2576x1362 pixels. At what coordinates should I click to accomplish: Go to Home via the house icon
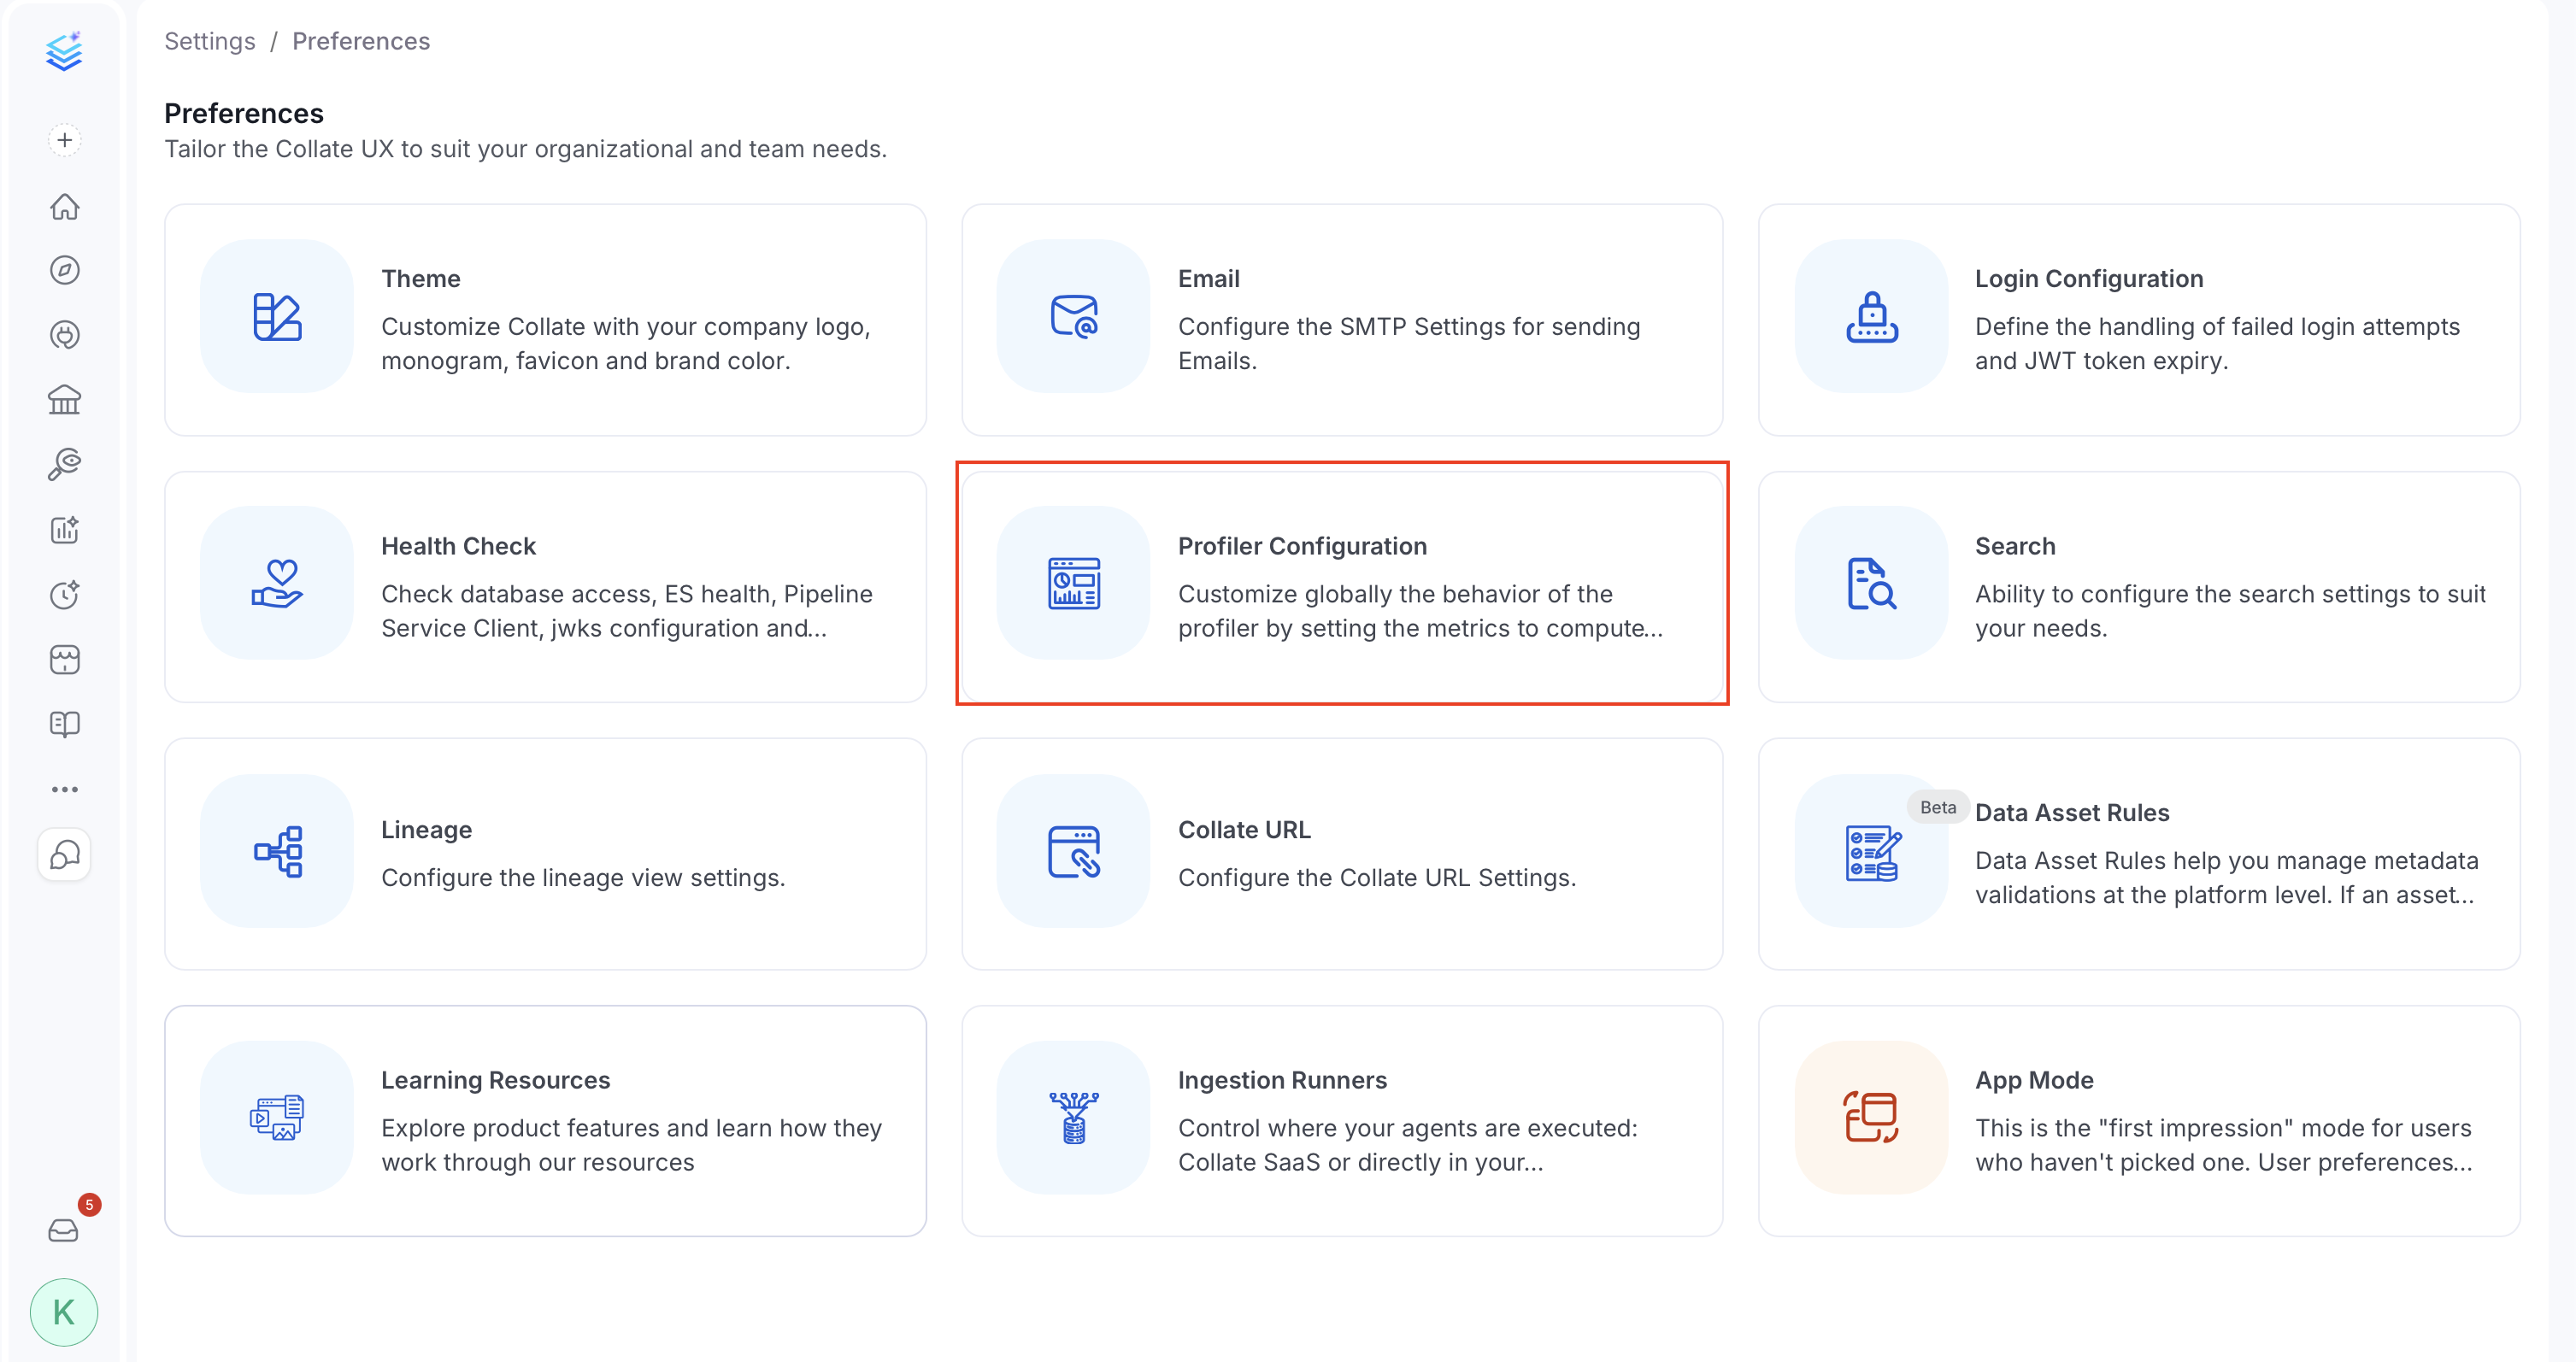(65, 206)
